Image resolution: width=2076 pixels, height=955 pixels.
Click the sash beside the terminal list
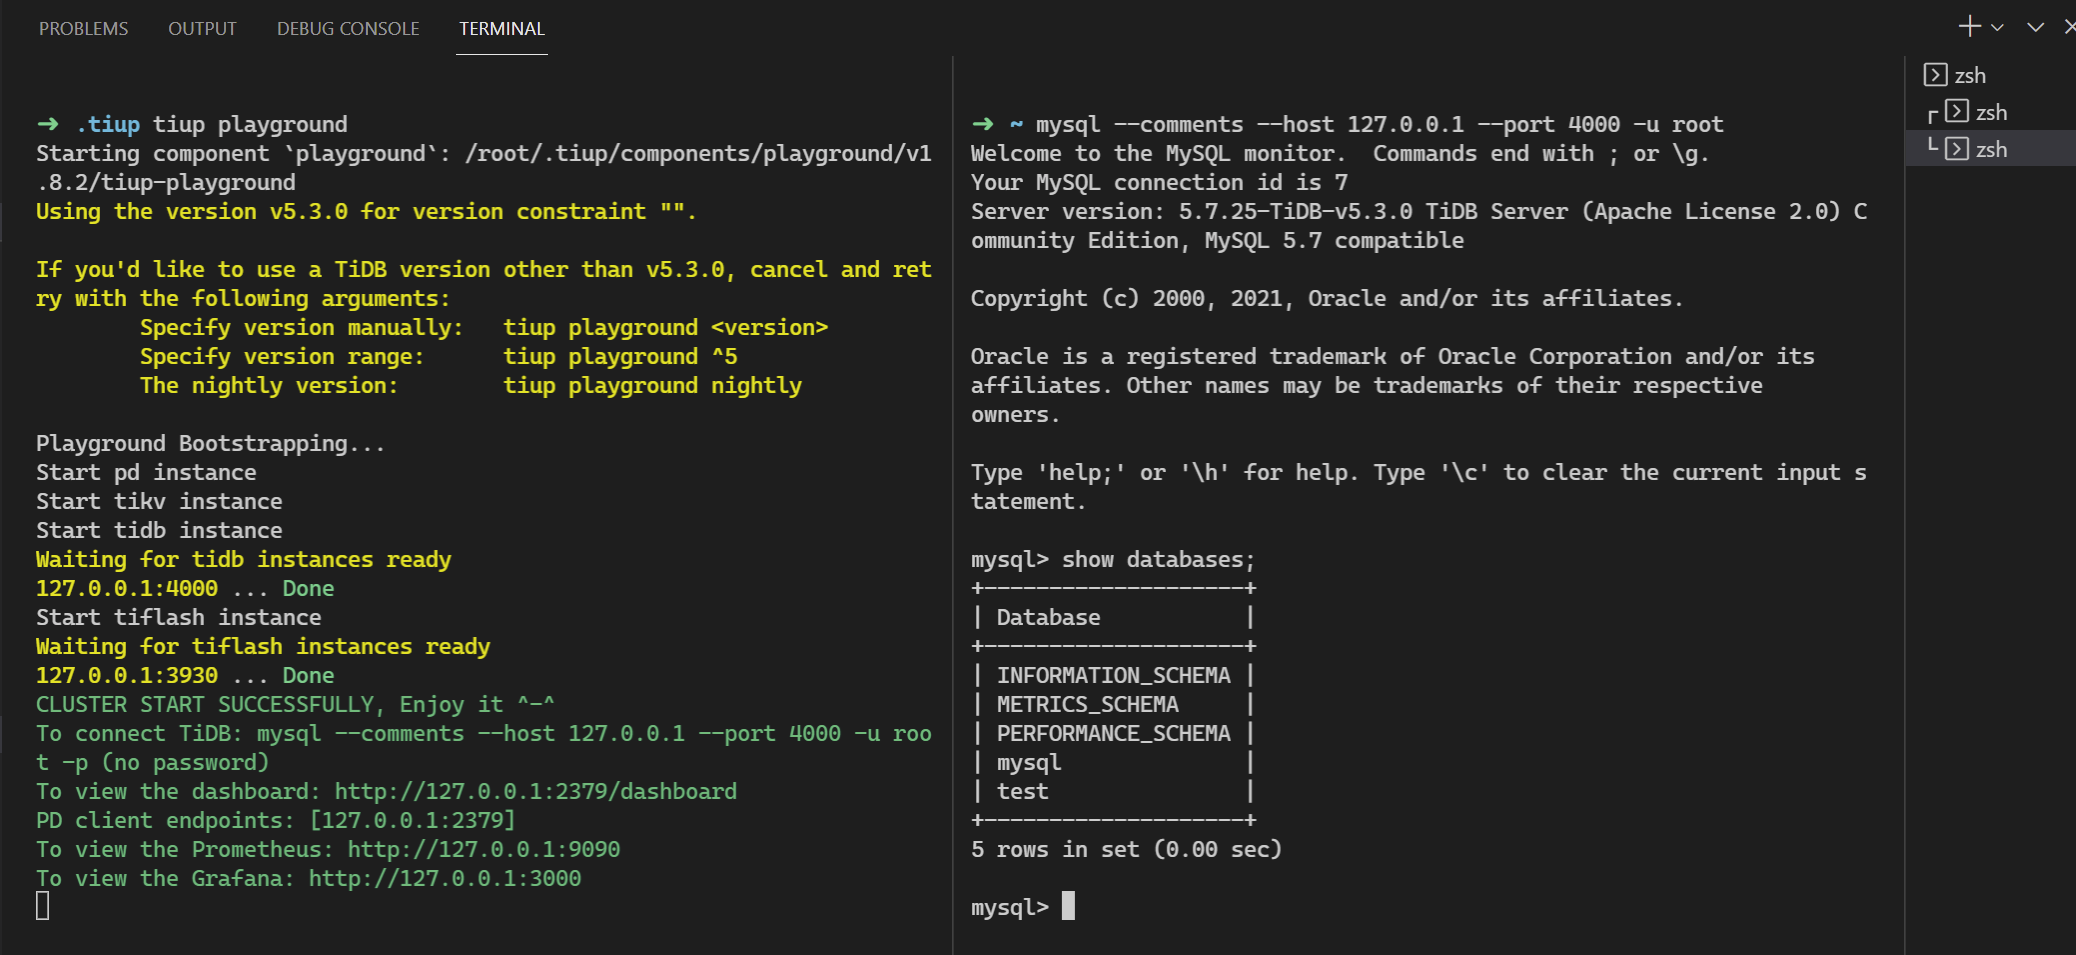(x=1905, y=500)
